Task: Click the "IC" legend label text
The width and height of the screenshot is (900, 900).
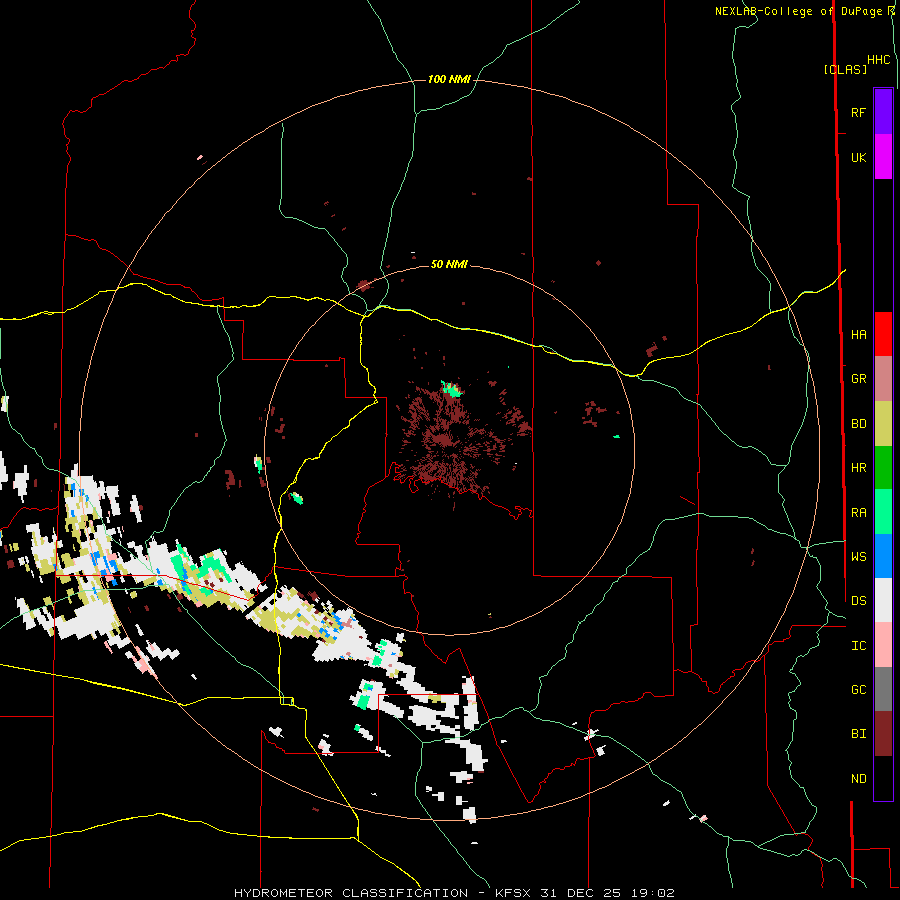Action: [858, 646]
